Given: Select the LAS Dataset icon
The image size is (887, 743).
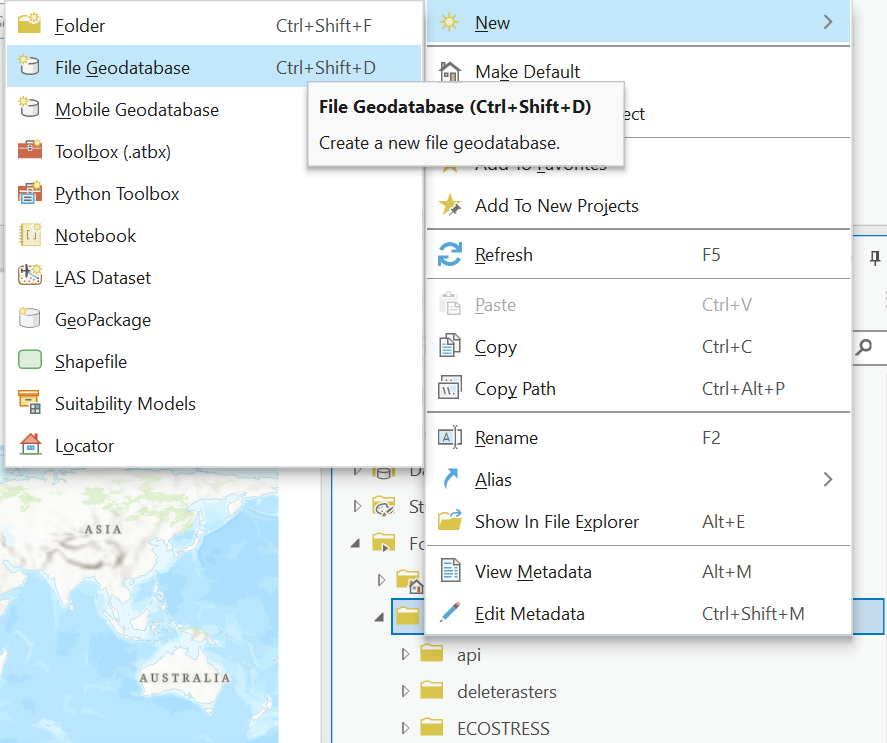Looking at the screenshot, I should [x=29, y=278].
